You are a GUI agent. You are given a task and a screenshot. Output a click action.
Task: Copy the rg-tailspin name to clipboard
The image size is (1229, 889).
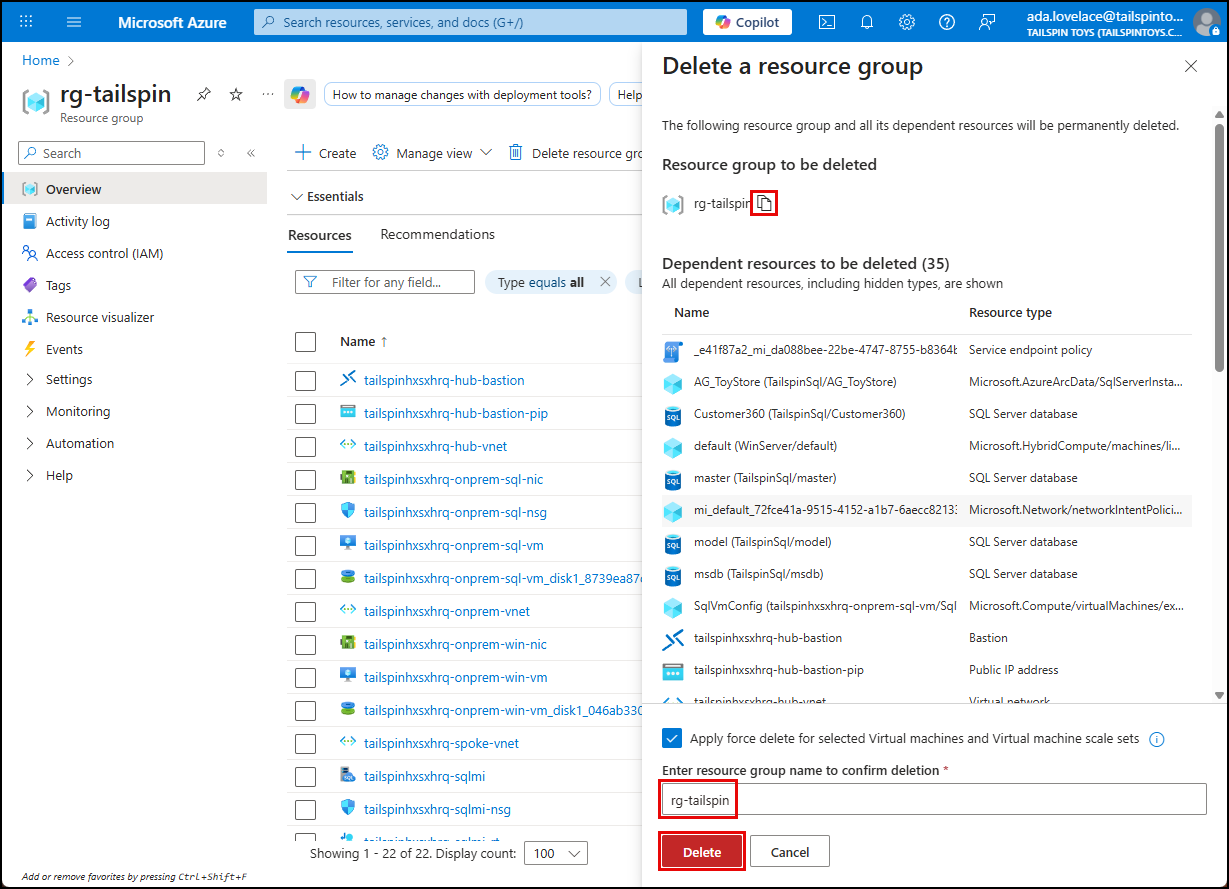764,203
